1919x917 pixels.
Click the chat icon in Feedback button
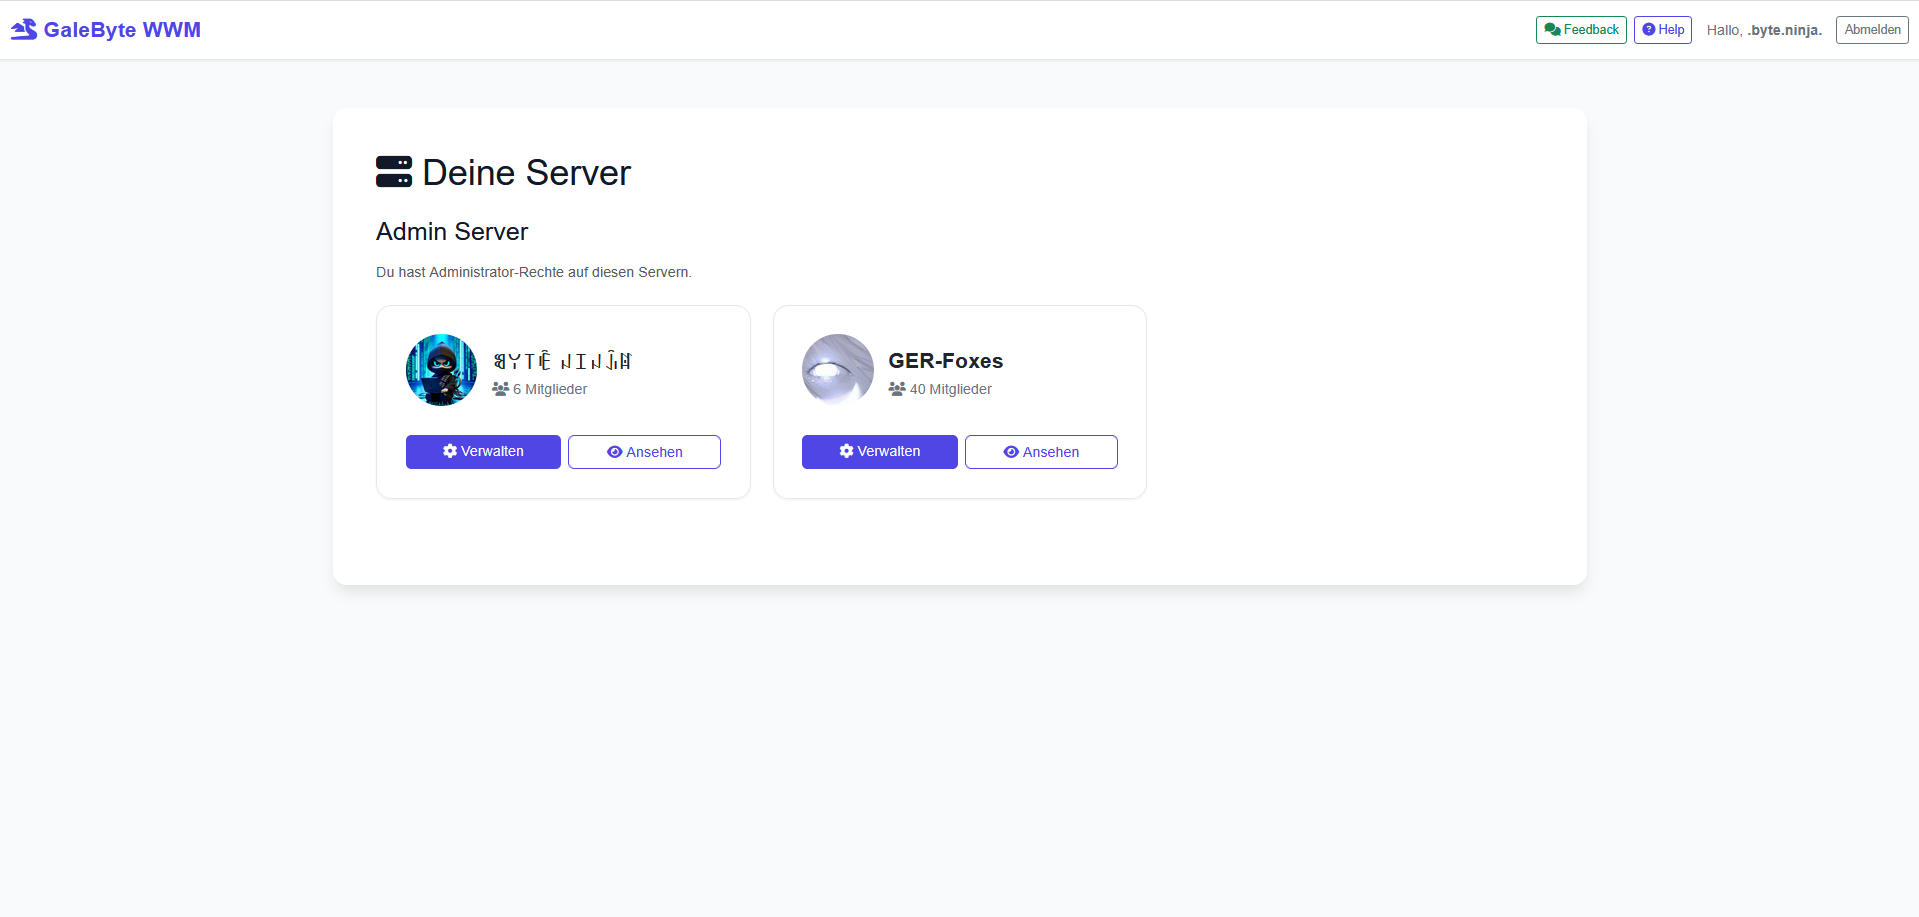pos(1552,29)
